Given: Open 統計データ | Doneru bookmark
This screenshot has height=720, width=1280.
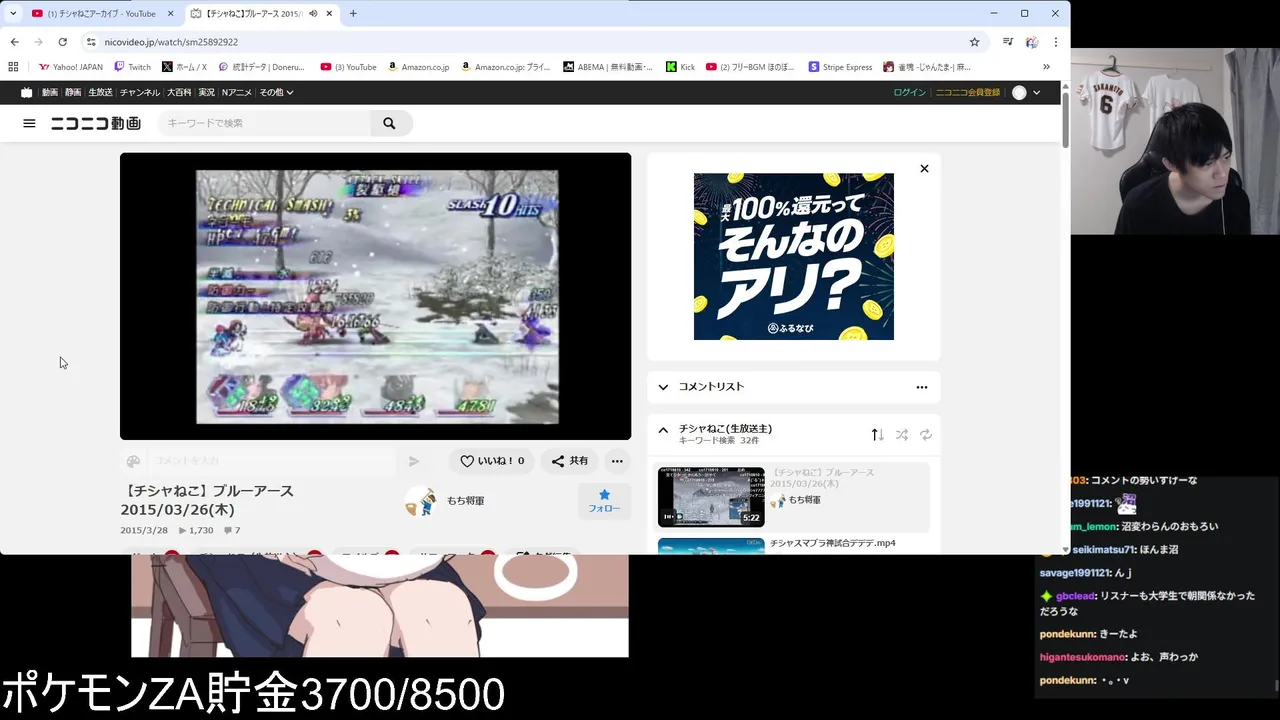Looking at the screenshot, I should [264, 67].
